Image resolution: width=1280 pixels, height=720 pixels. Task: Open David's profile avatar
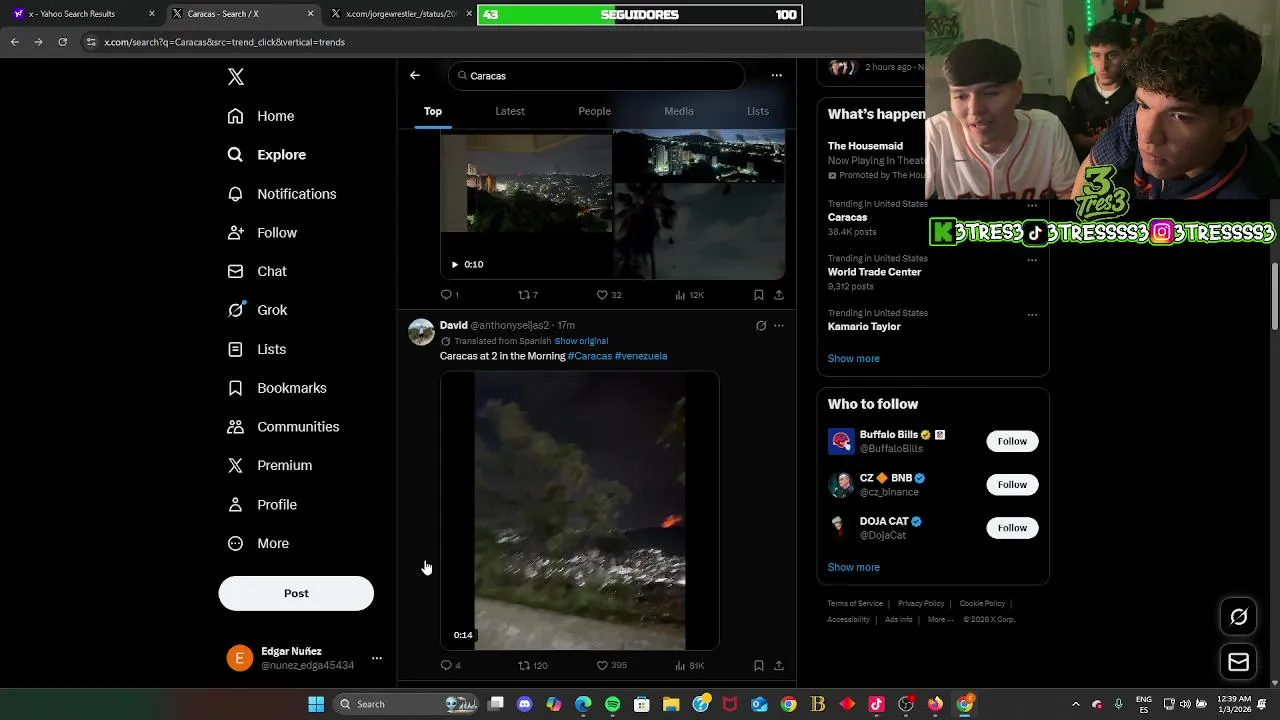(421, 332)
